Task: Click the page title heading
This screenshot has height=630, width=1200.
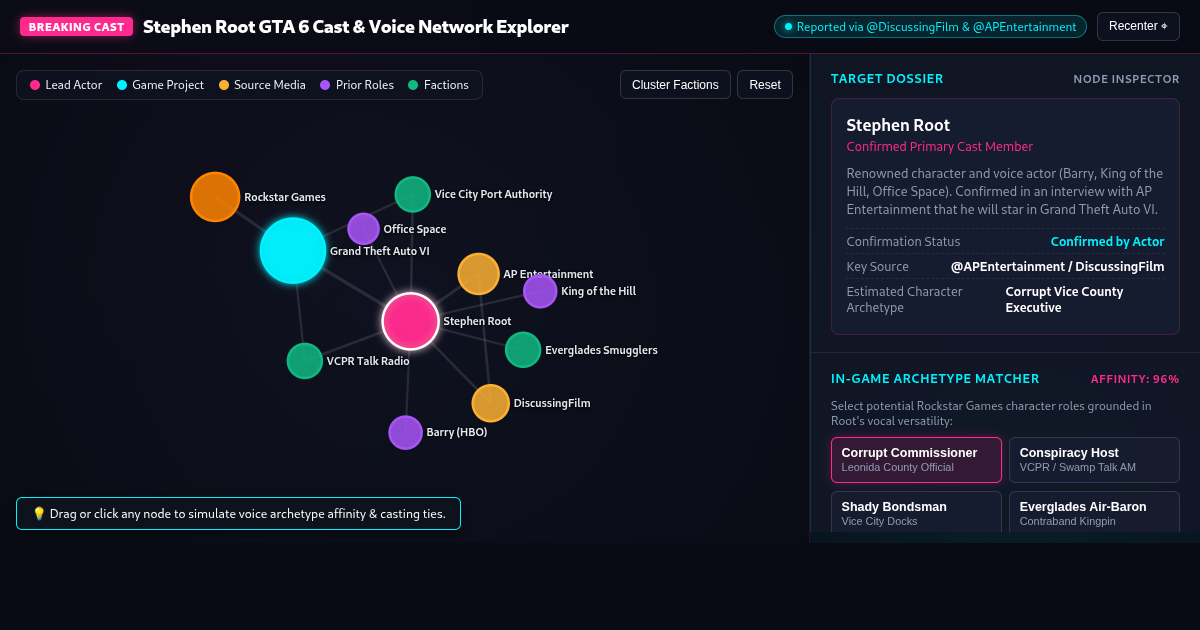Action: coord(355,27)
